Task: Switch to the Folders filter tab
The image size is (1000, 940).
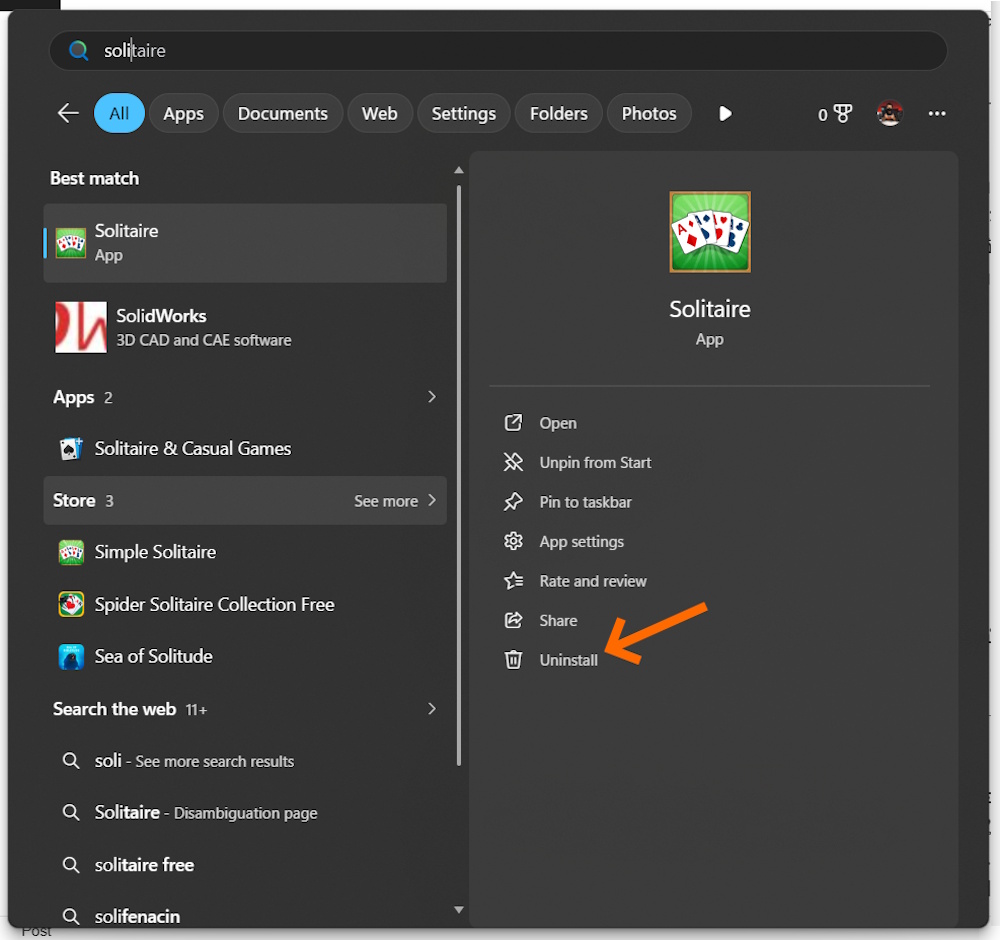Action: coord(559,114)
